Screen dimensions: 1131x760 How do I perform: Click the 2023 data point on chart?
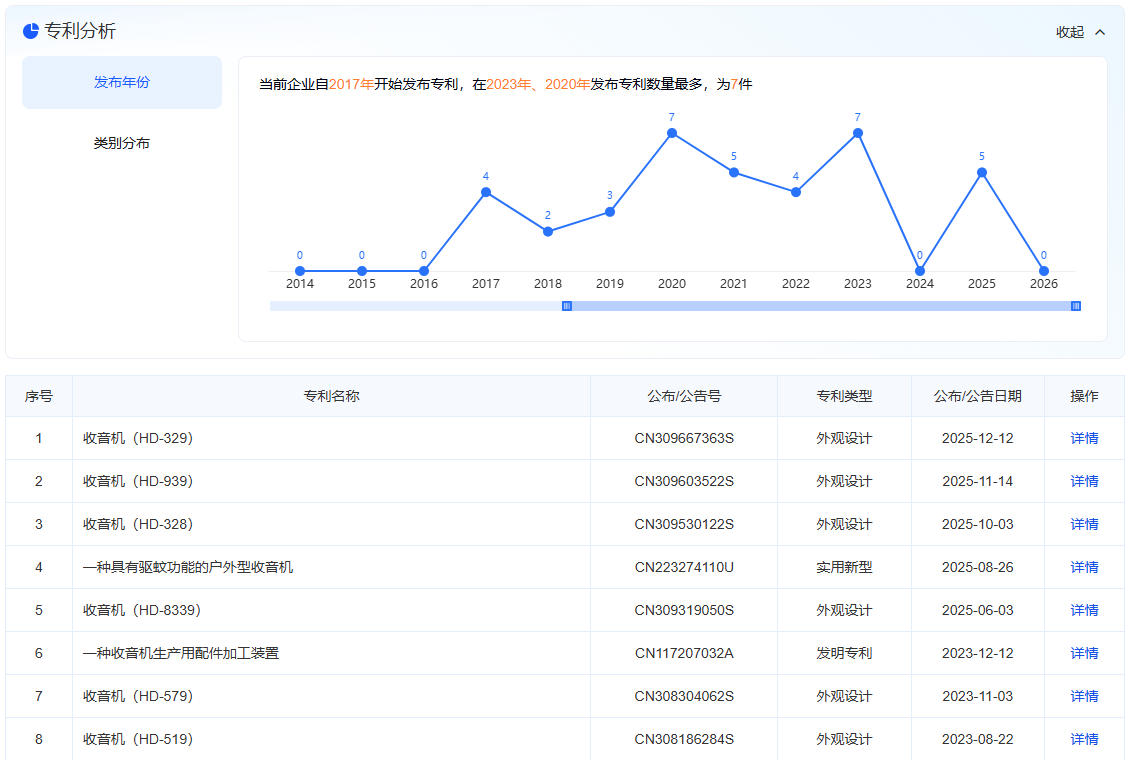(858, 133)
